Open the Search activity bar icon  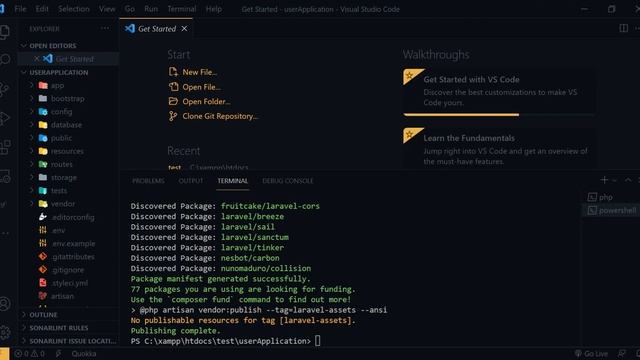[x=4, y=60]
